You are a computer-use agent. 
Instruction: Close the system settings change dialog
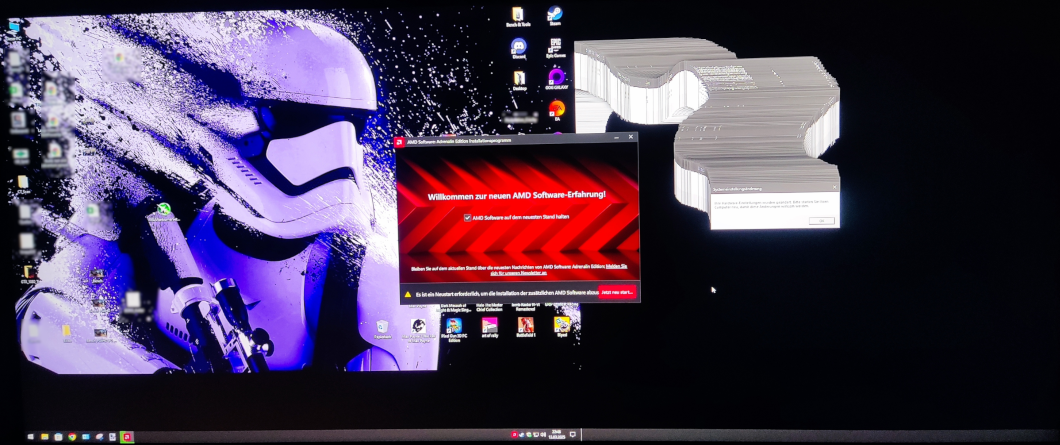pyautogui.click(x=834, y=187)
